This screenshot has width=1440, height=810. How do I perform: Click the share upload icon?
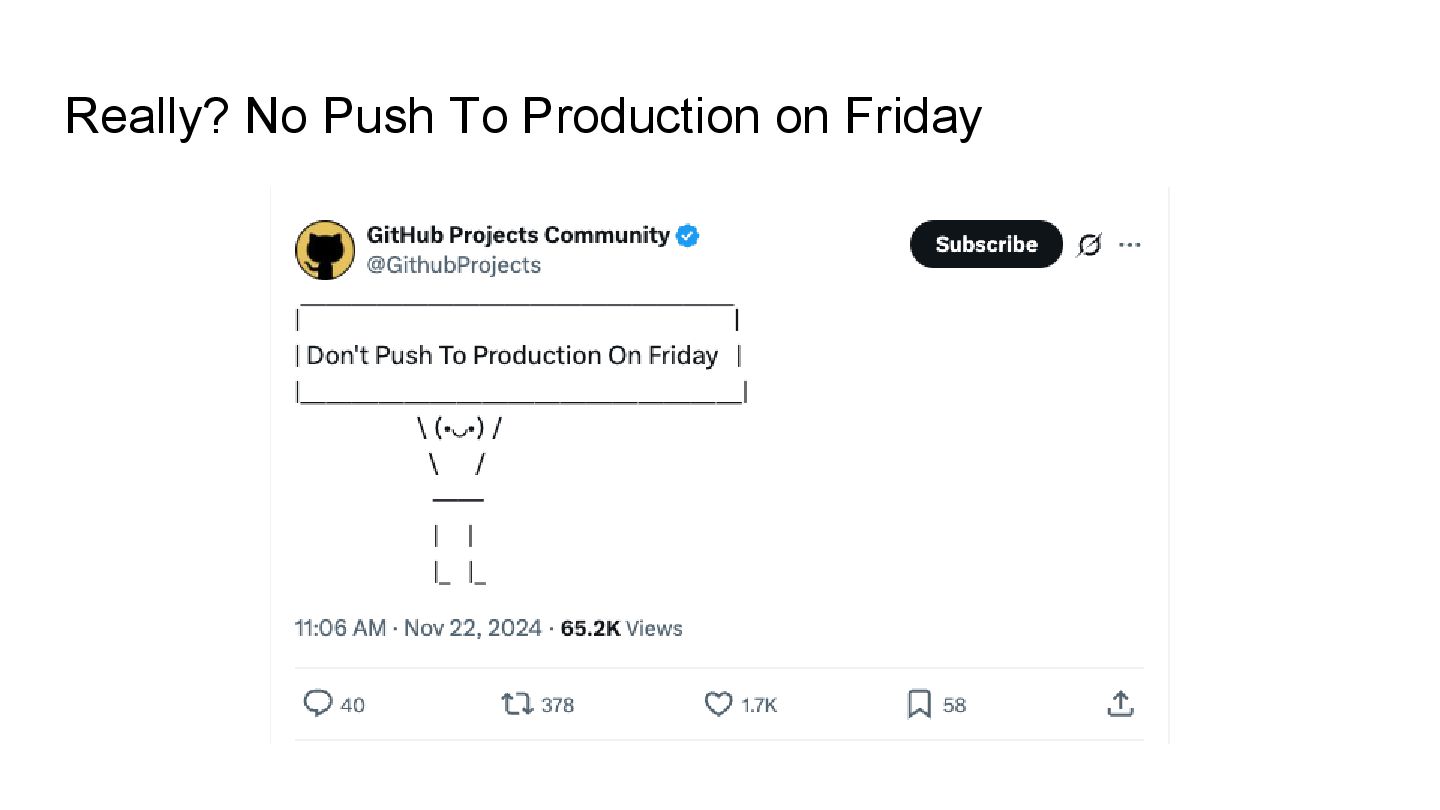[x=1120, y=704]
